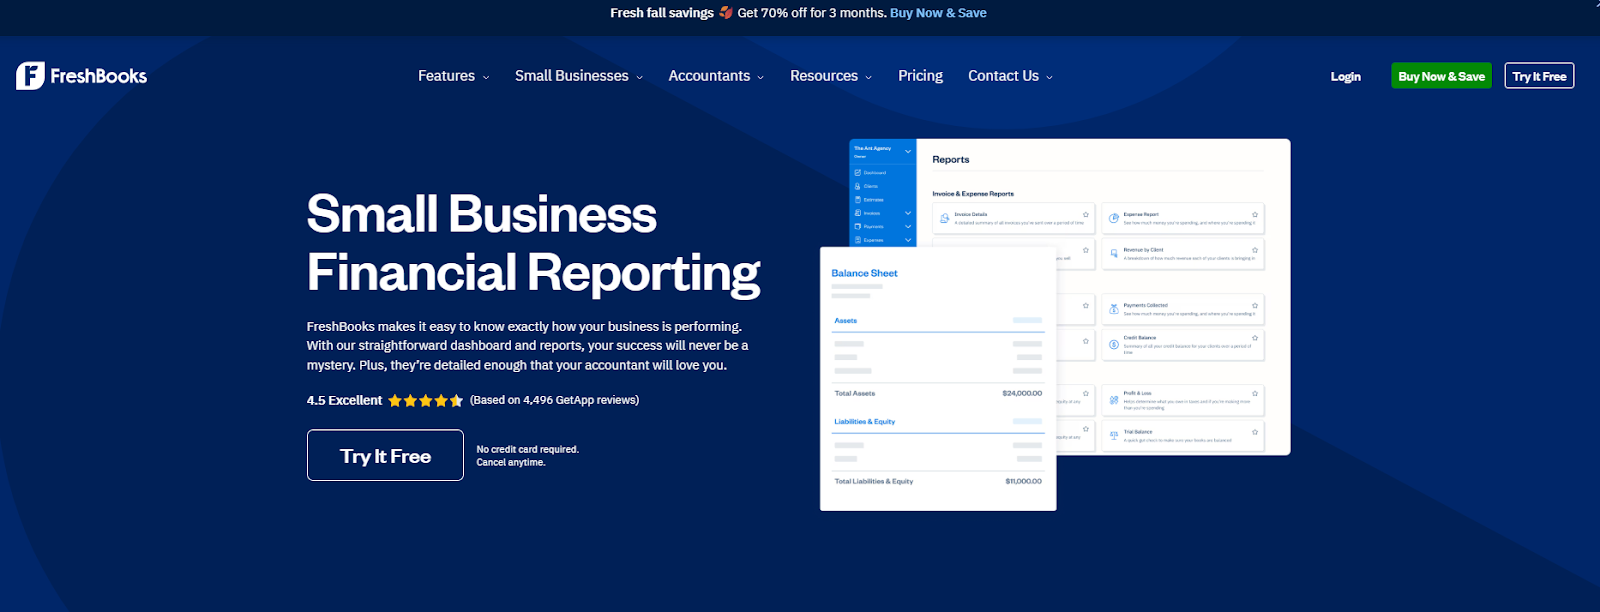Expand the Expenses chevron in preview sidebar
Image resolution: width=1600 pixels, height=612 pixels.
click(908, 240)
